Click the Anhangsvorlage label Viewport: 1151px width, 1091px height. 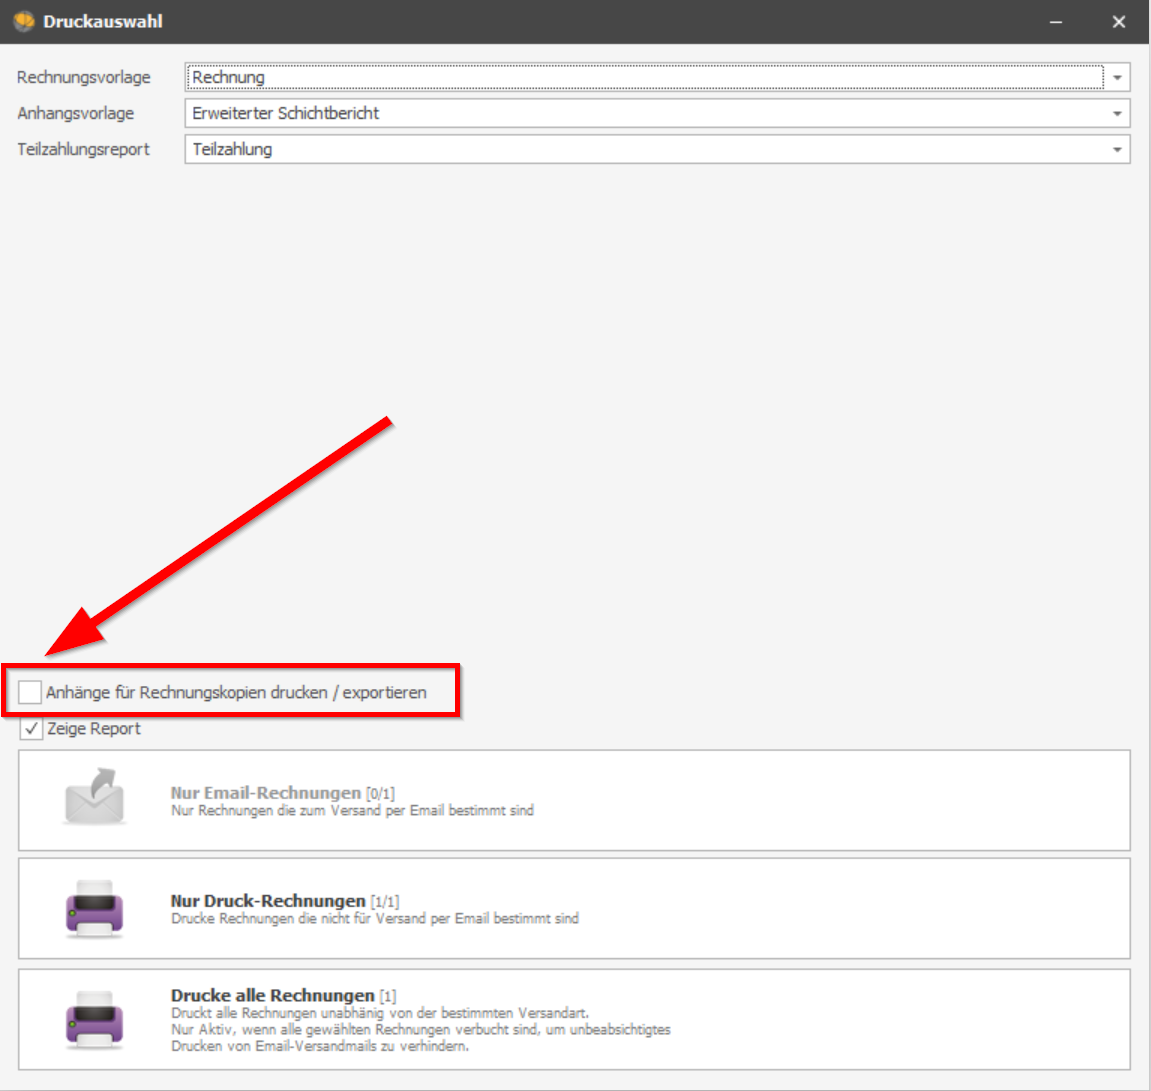pos(76,113)
